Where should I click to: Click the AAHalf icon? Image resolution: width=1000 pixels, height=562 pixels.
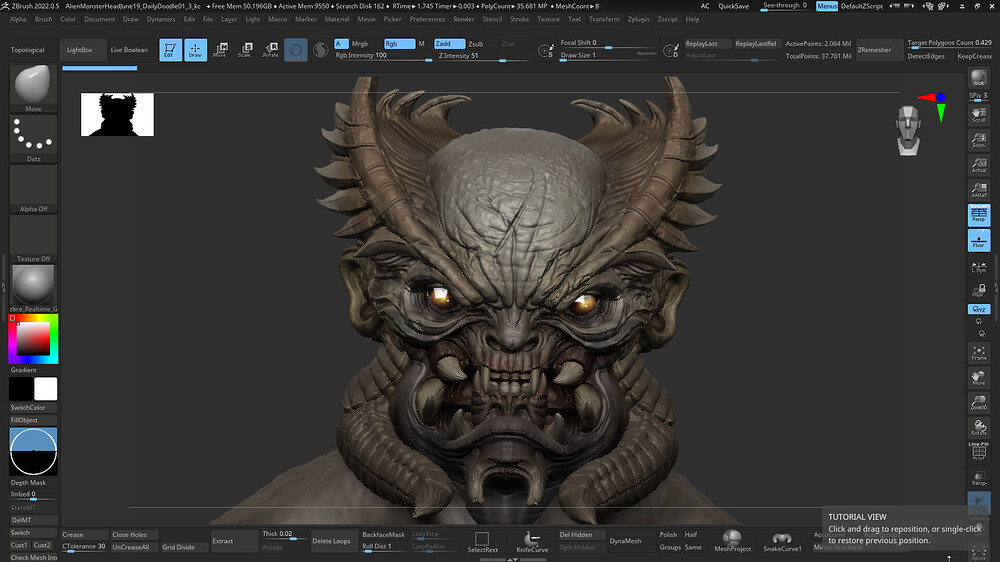tap(978, 189)
